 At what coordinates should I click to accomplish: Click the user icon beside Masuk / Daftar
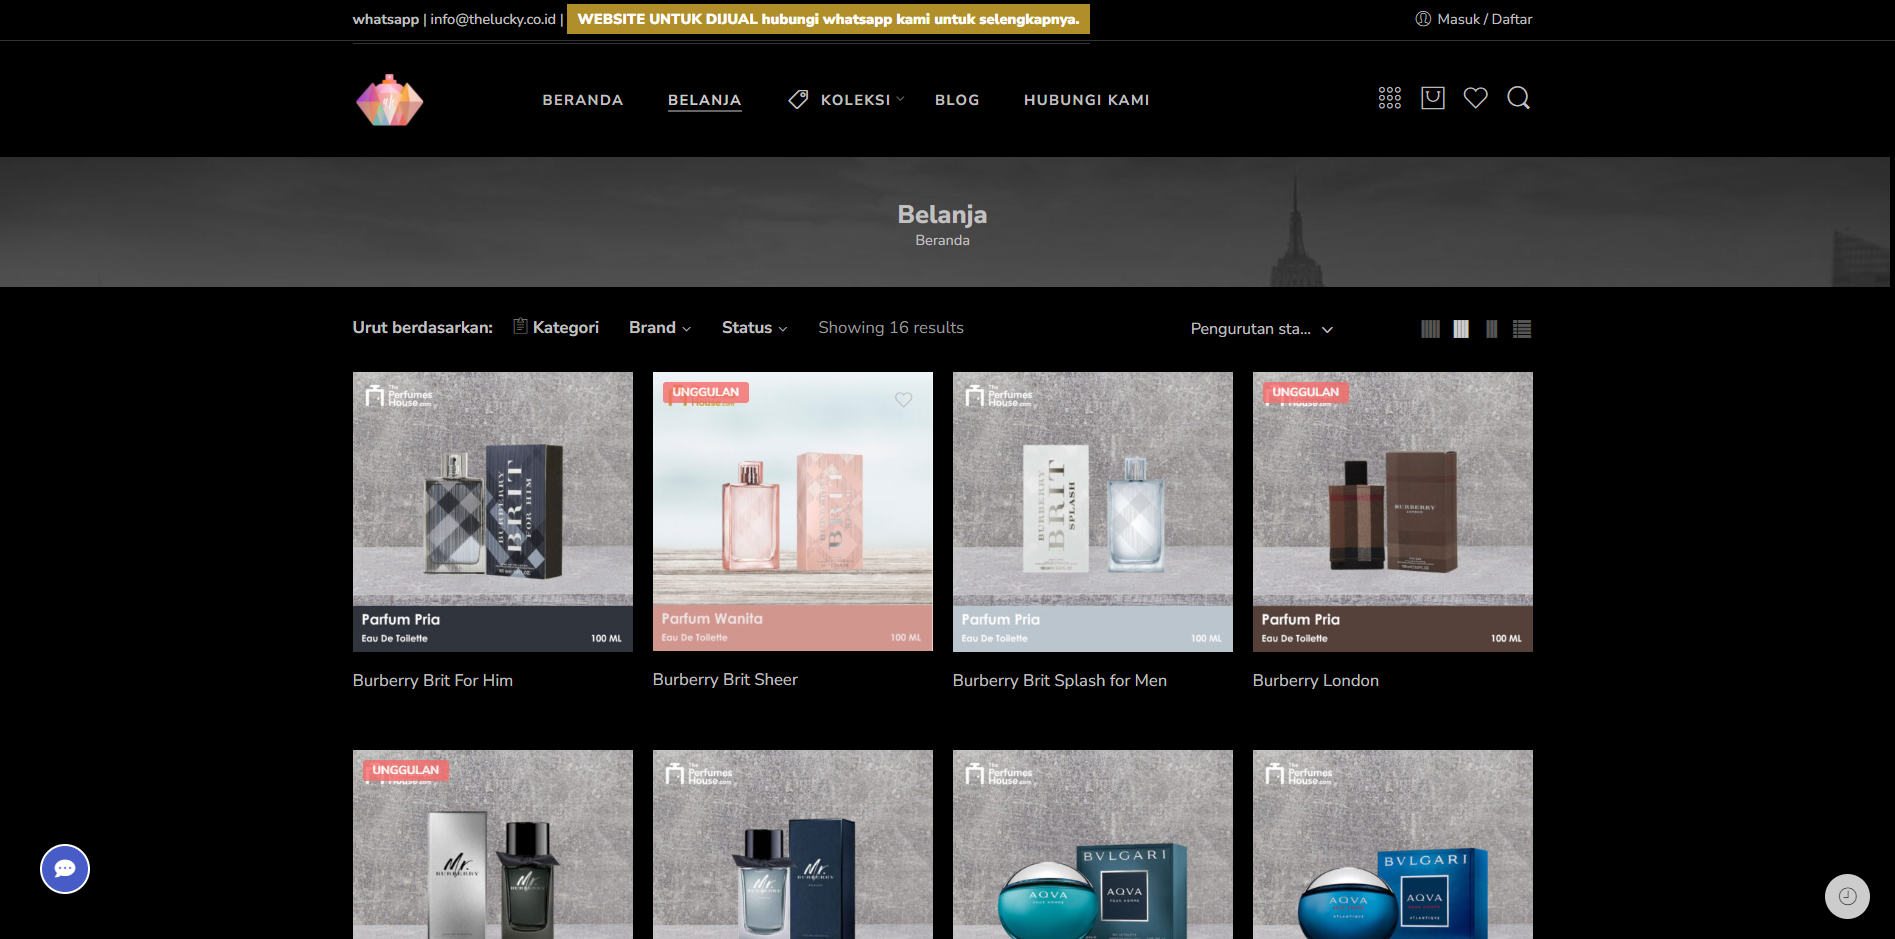pos(1423,19)
